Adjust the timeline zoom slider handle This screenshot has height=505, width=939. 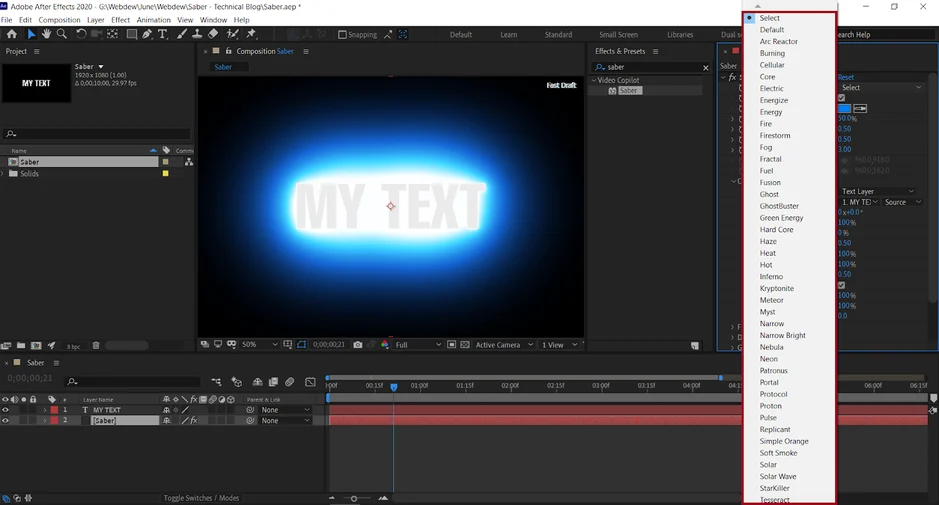(x=354, y=498)
